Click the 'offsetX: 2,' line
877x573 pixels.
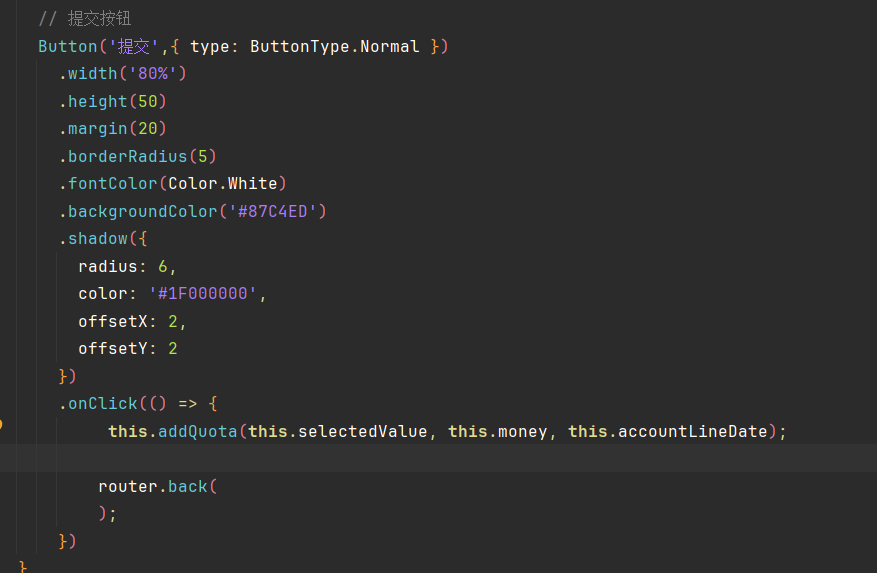(x=132, y=321)
